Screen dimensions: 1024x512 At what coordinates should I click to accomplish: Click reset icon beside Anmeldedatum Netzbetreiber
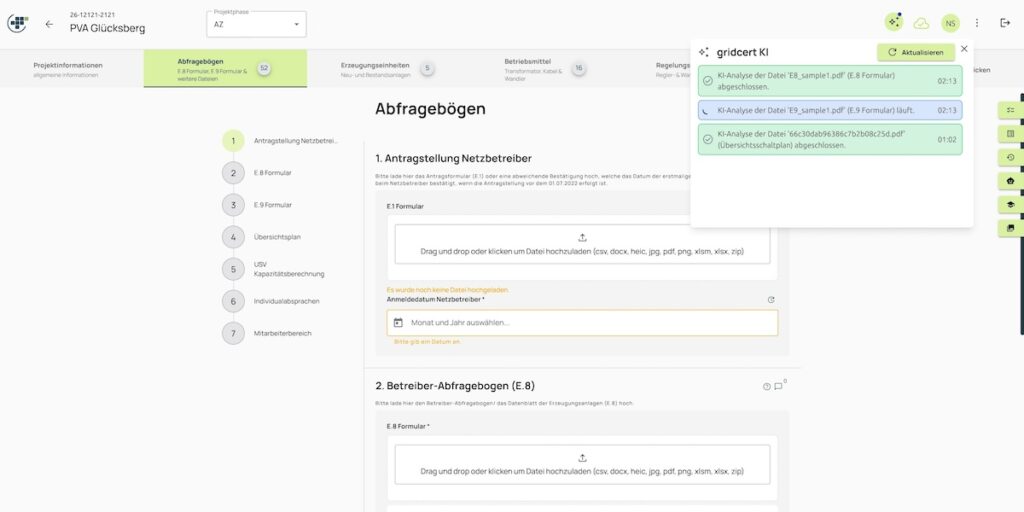pyautogui.click(x=771, y=300)
